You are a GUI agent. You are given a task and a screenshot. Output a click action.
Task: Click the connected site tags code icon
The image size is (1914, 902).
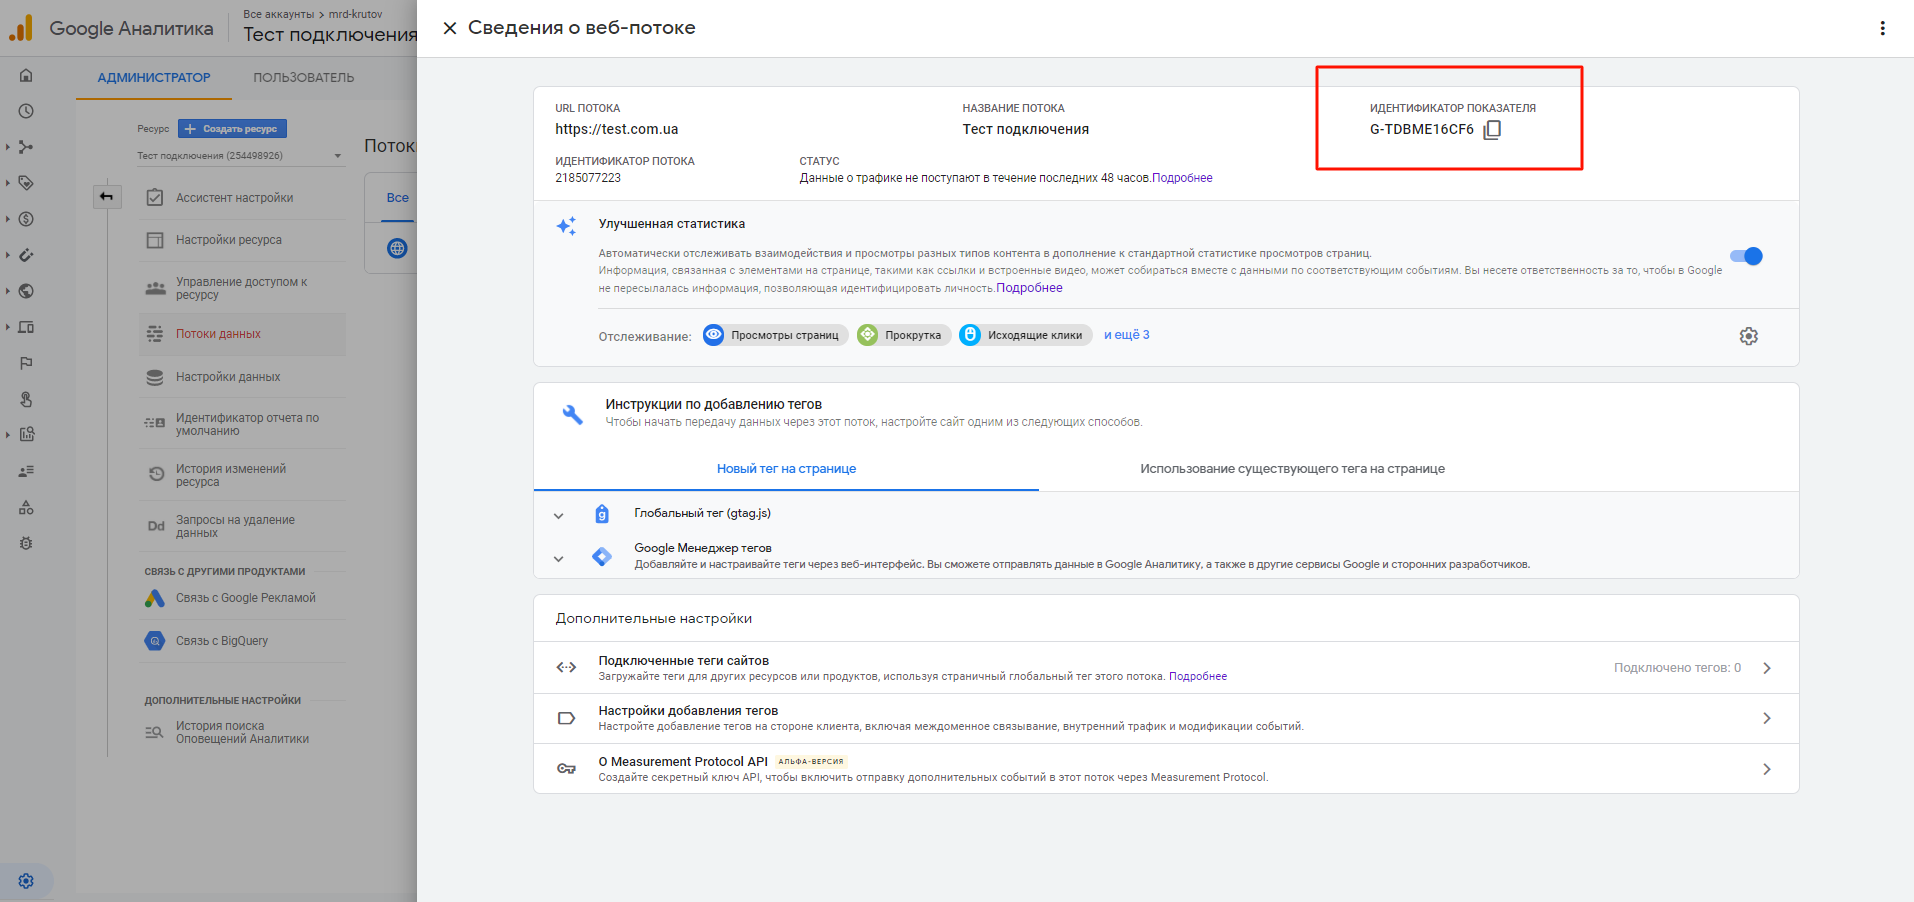tap(566, 667)
